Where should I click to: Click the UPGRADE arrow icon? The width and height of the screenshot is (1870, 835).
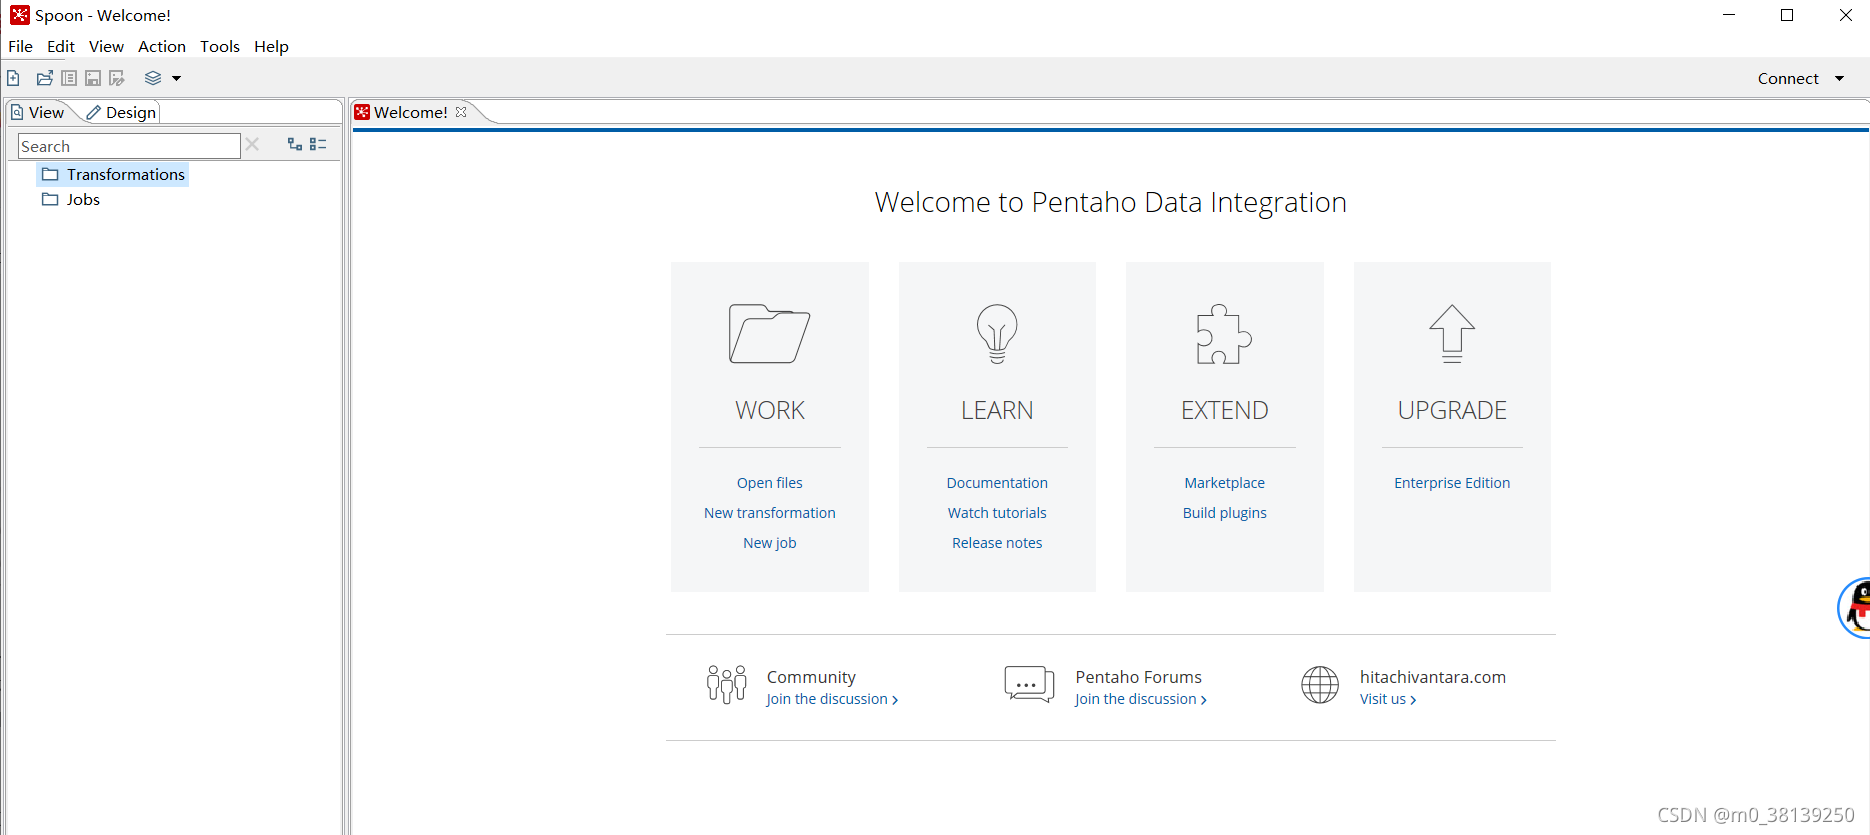[1452, 333]
